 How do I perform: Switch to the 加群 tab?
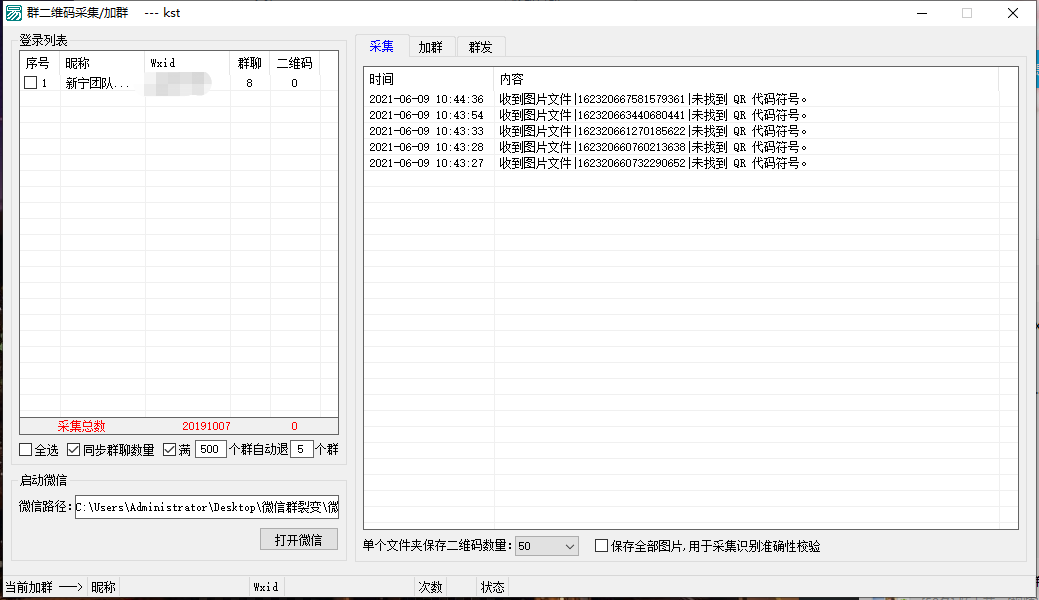pos(431,47)
